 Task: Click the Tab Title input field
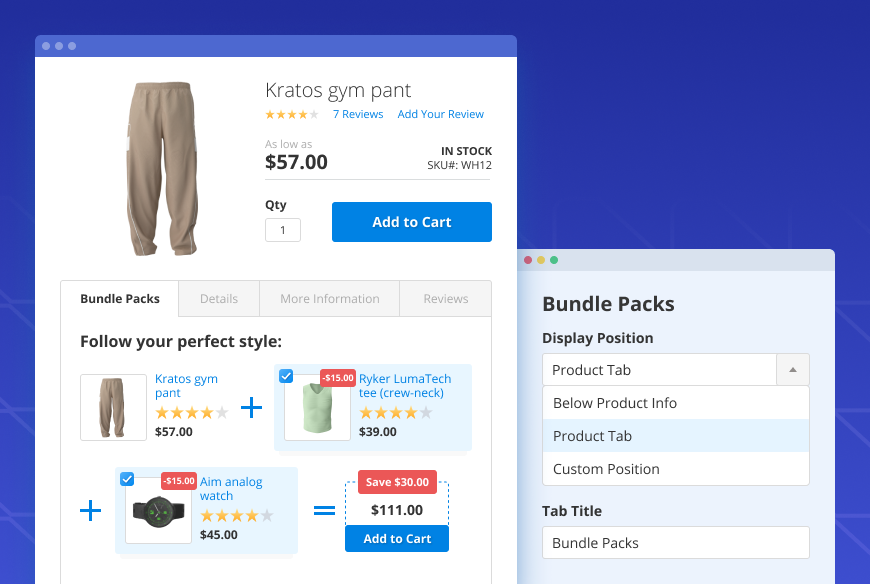pyautogui.click(x=675, y=543)
